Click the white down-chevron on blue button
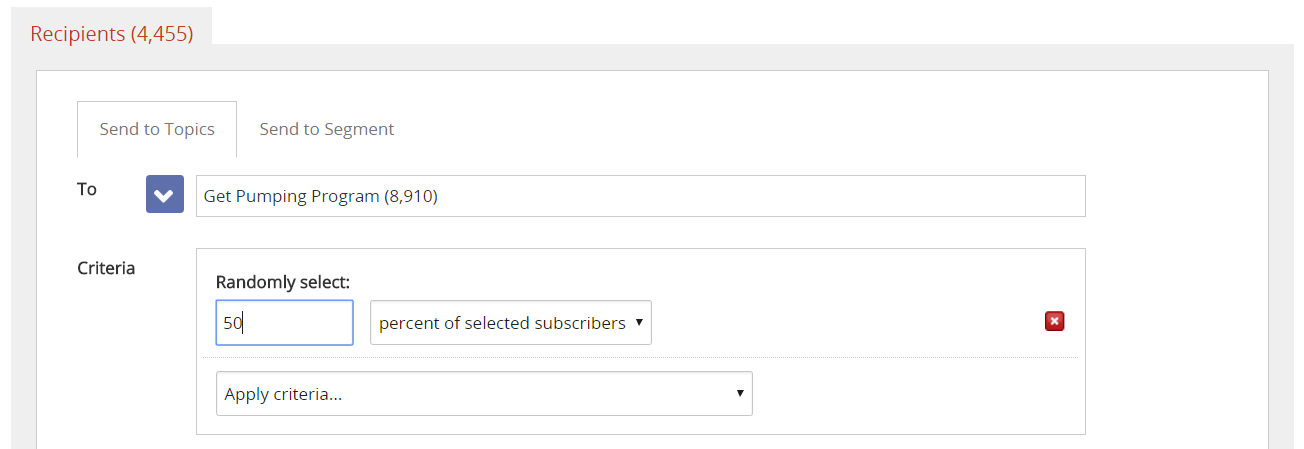 click(x=165, y=194)
